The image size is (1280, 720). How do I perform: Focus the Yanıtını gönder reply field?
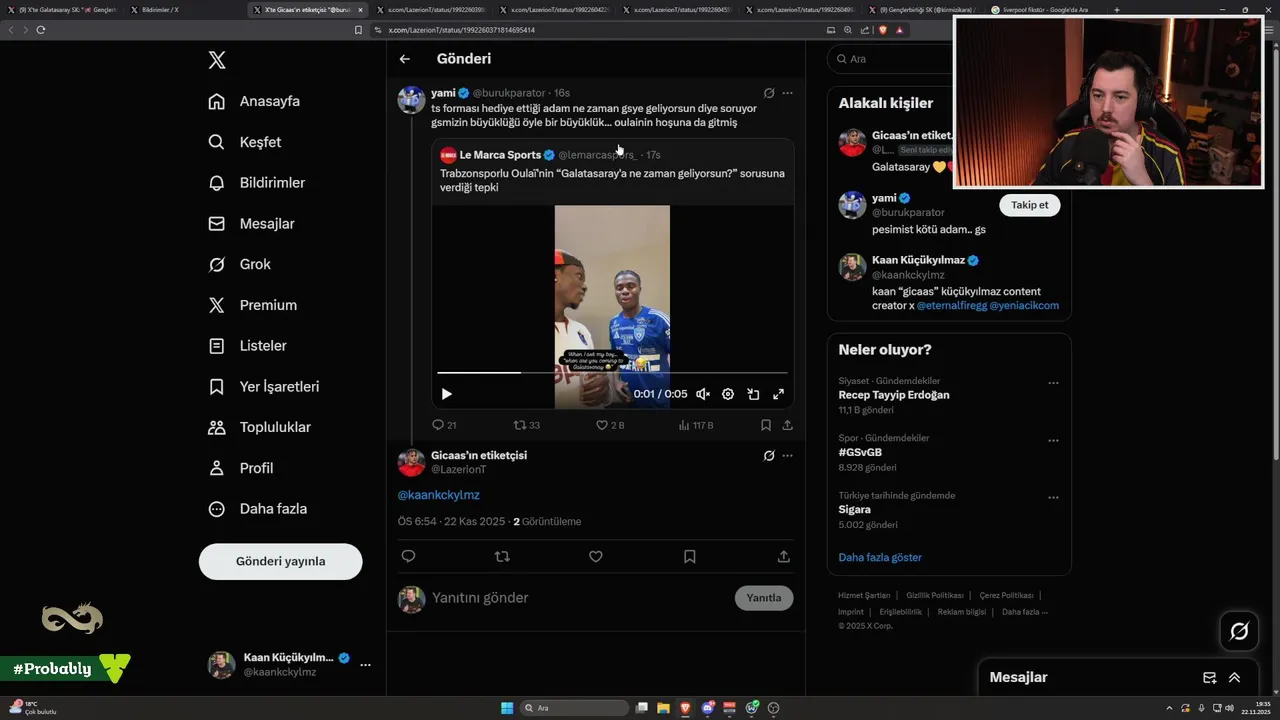click(x=580, y=598)
